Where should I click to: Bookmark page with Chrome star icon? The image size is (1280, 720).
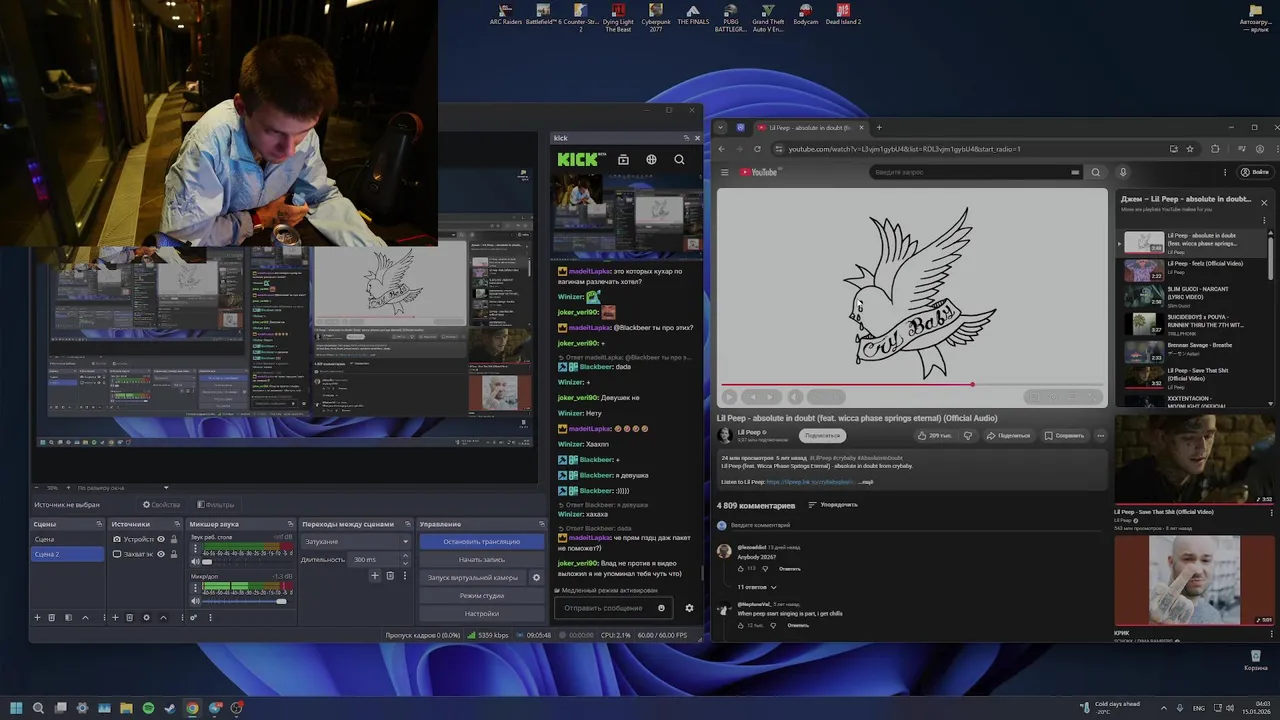pyautogui.click(x=1190, y=149)
